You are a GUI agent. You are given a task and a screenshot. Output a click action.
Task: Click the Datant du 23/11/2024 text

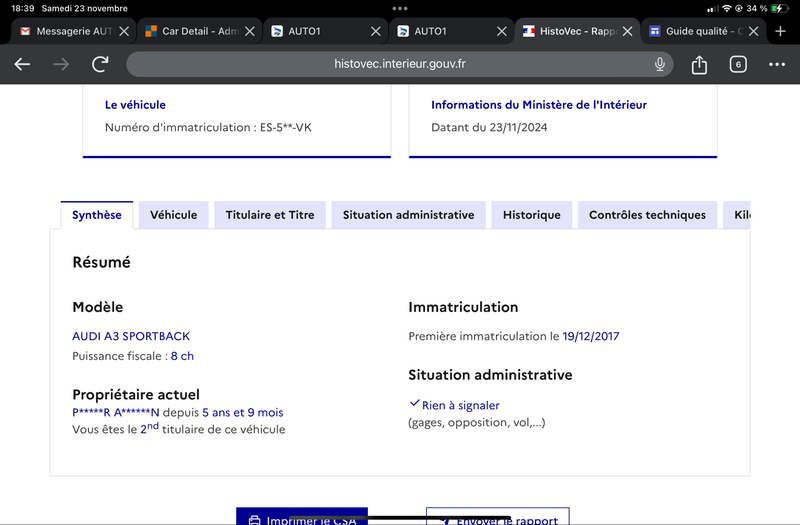point(489,128)
